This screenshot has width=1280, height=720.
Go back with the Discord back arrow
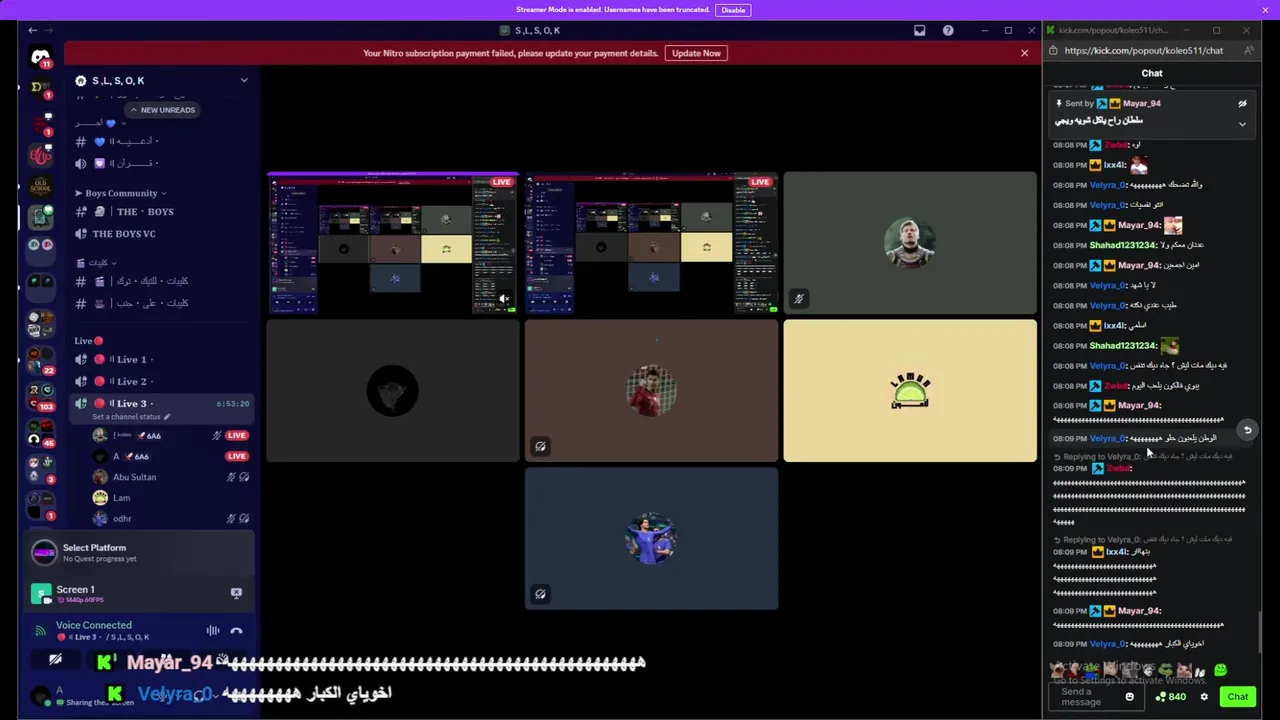(32, 30)
